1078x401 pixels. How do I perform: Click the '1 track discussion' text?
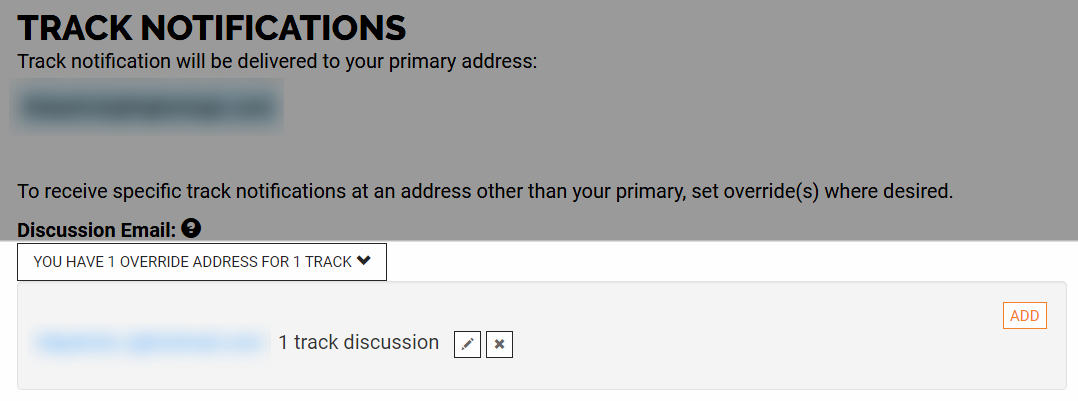(x=358, y=342)
